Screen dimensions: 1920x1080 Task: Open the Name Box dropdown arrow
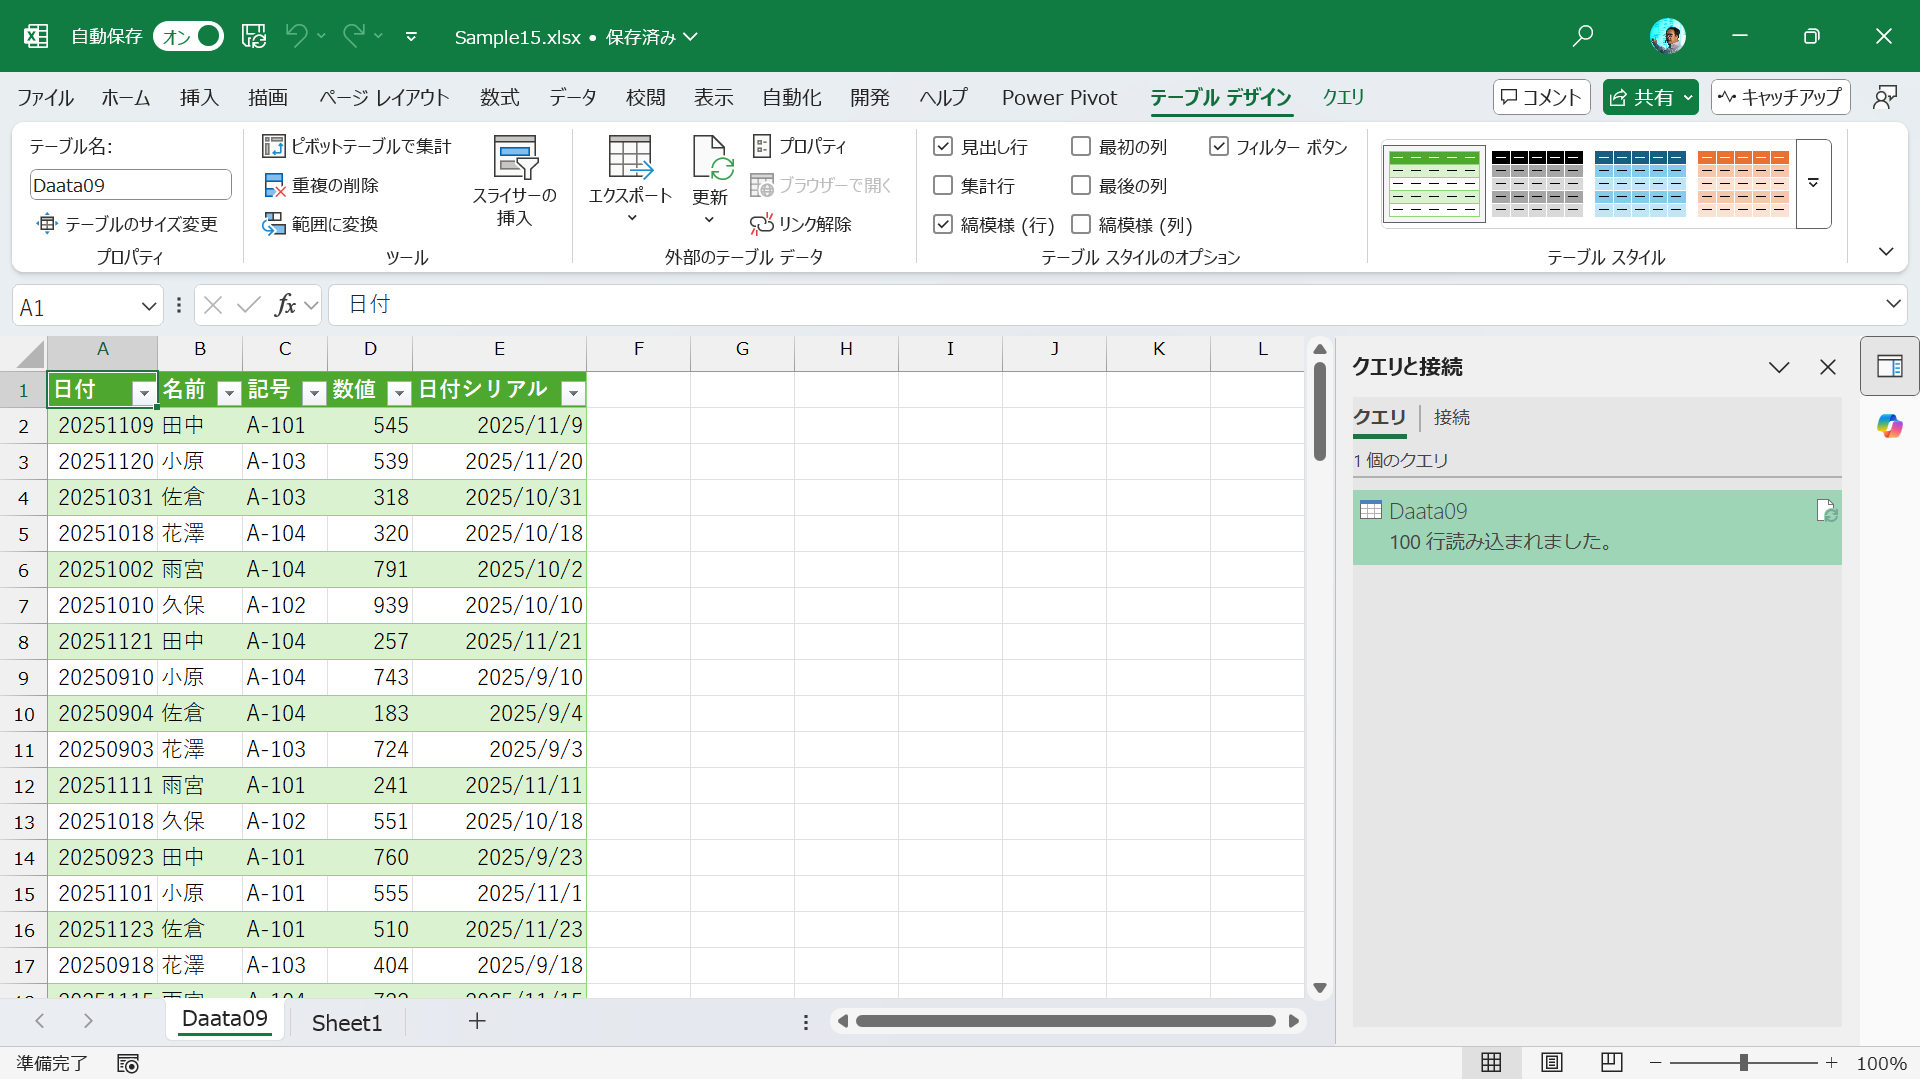point(148,306)
